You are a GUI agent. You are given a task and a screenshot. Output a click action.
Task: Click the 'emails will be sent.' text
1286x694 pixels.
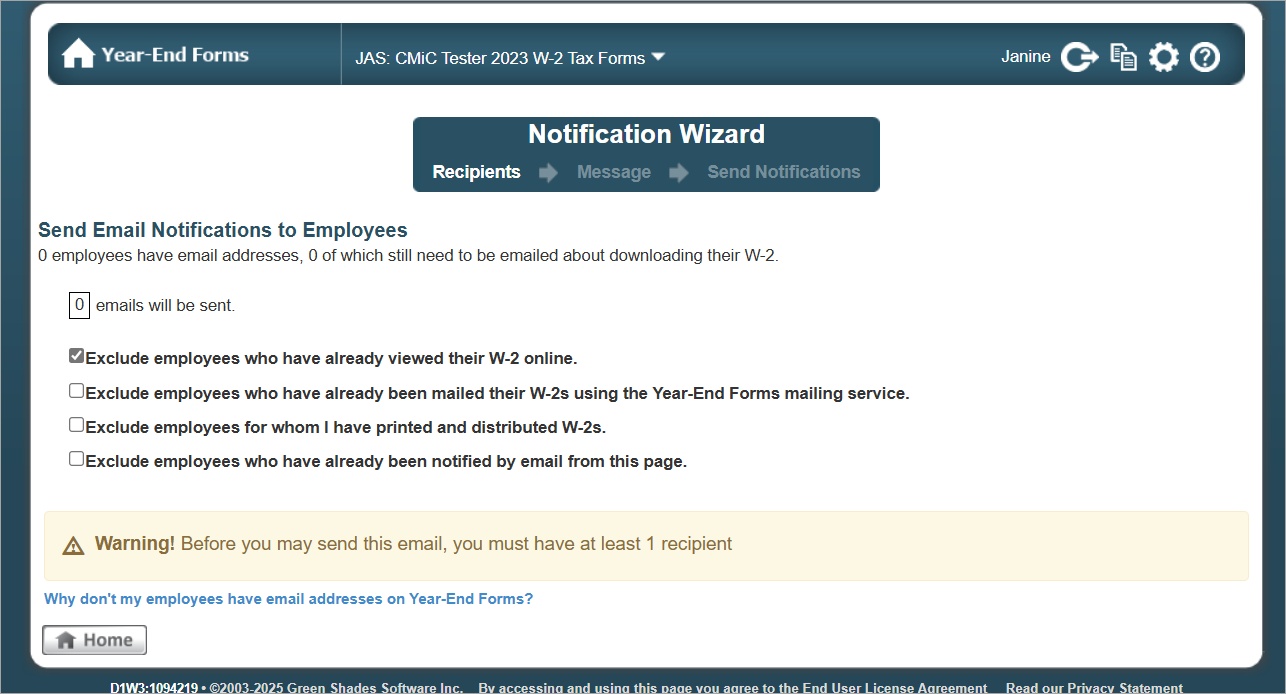click(166, 306)
